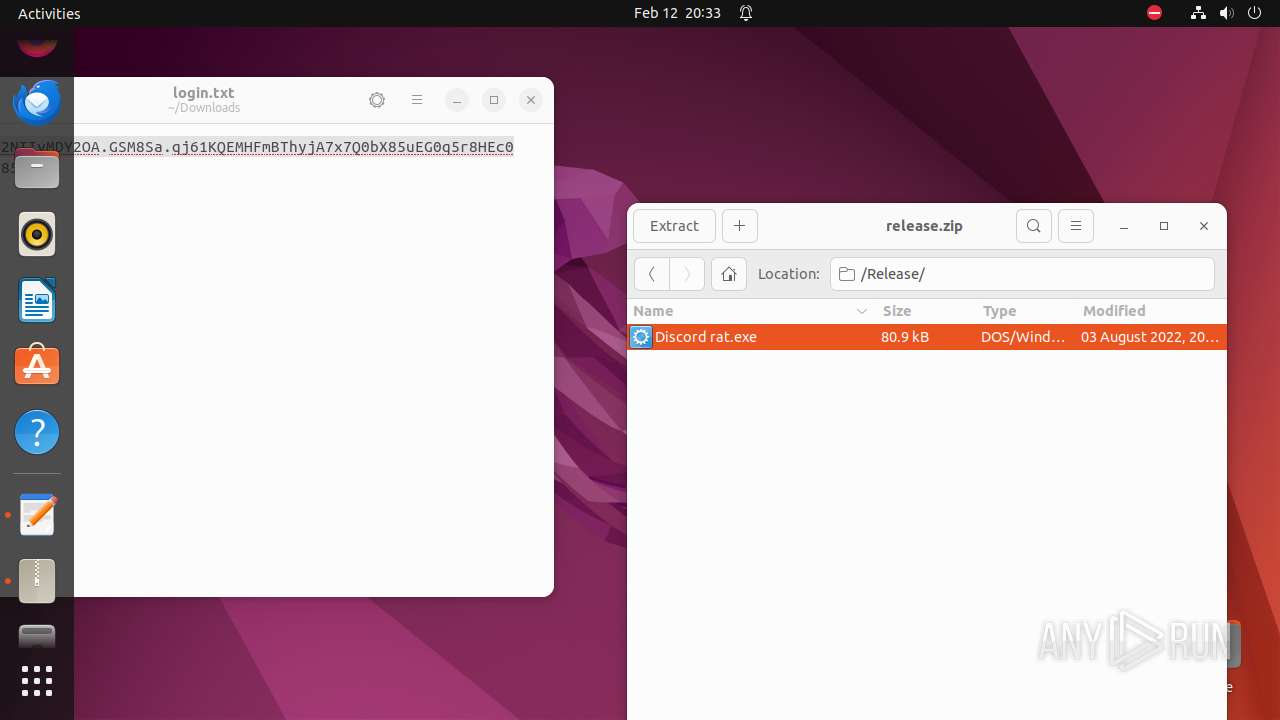Close the login.txt editor window
The image size is (1280, 720).
point(531,100)
